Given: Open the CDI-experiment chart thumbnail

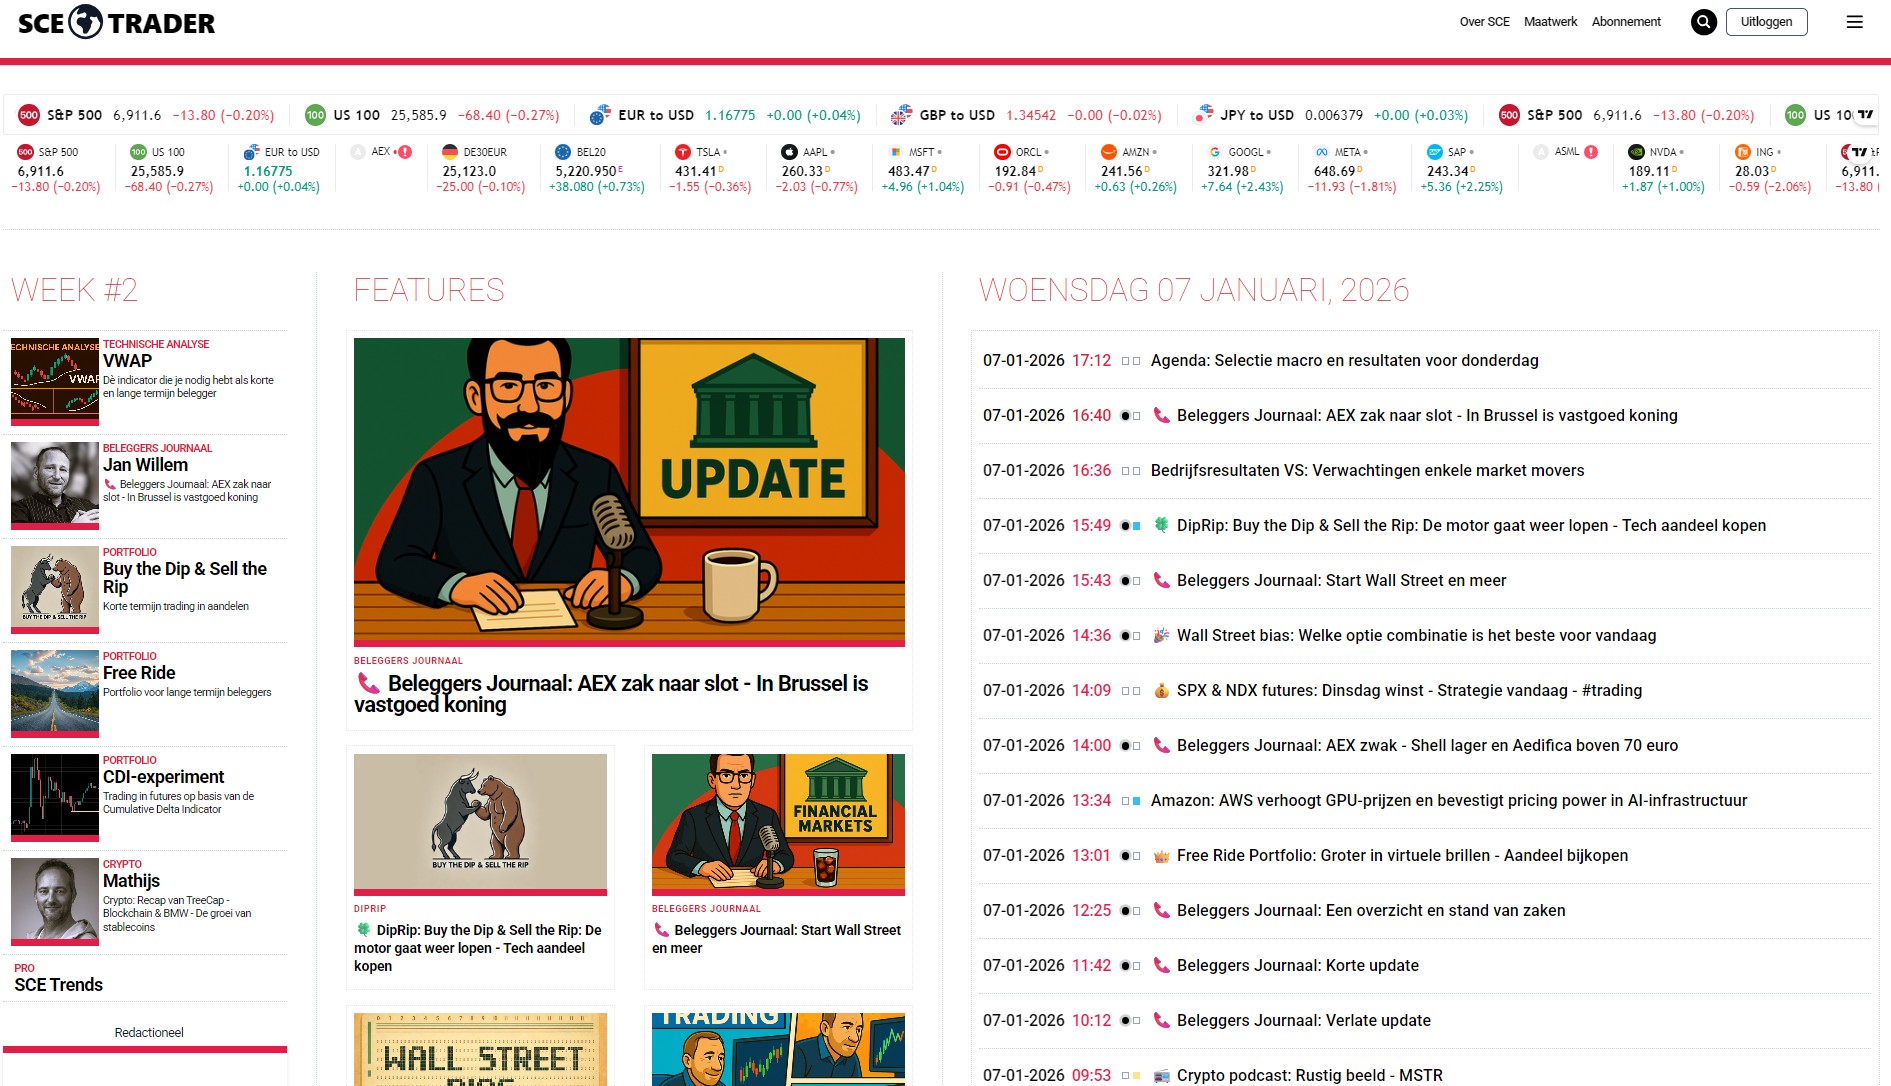Looking at the screenshot, I should [55, 796].
